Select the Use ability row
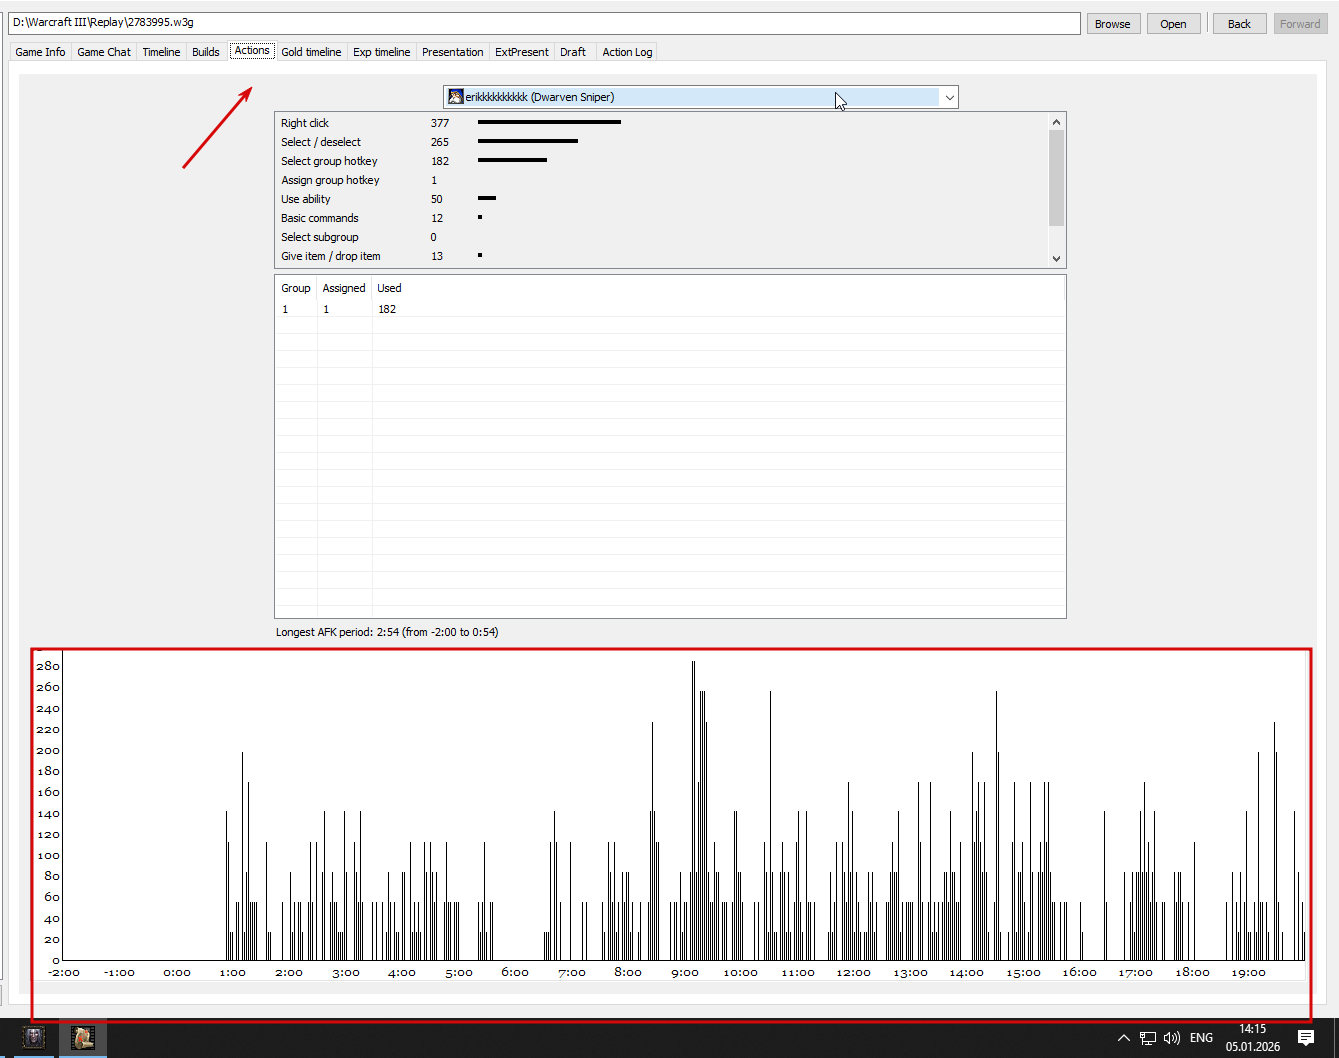This screenshot has width=1339, height=1058. click(x=661, y=199)
